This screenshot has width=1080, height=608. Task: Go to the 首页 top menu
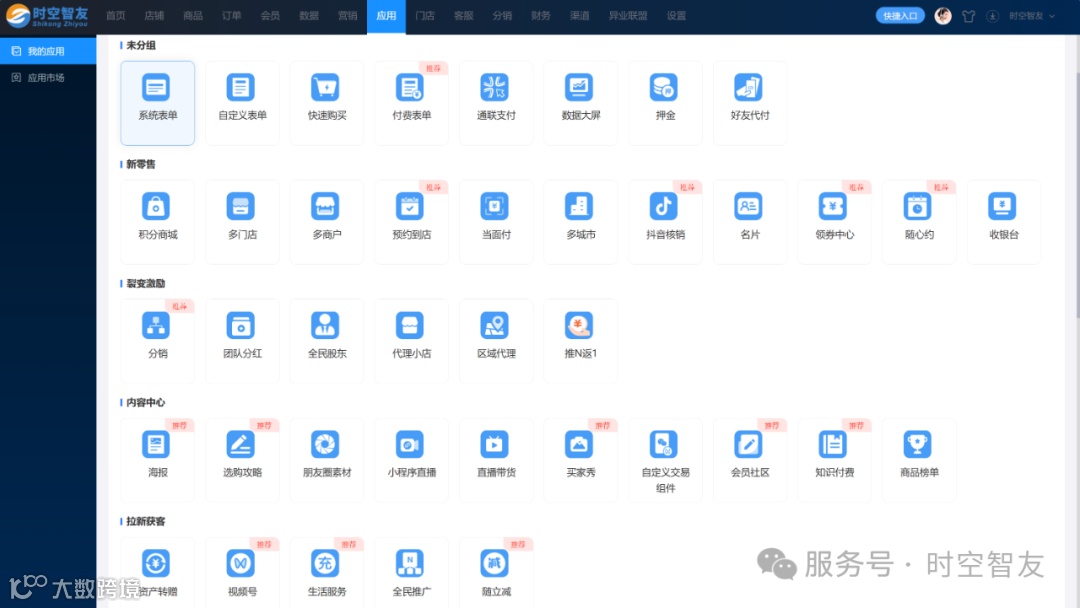[116, 16]
